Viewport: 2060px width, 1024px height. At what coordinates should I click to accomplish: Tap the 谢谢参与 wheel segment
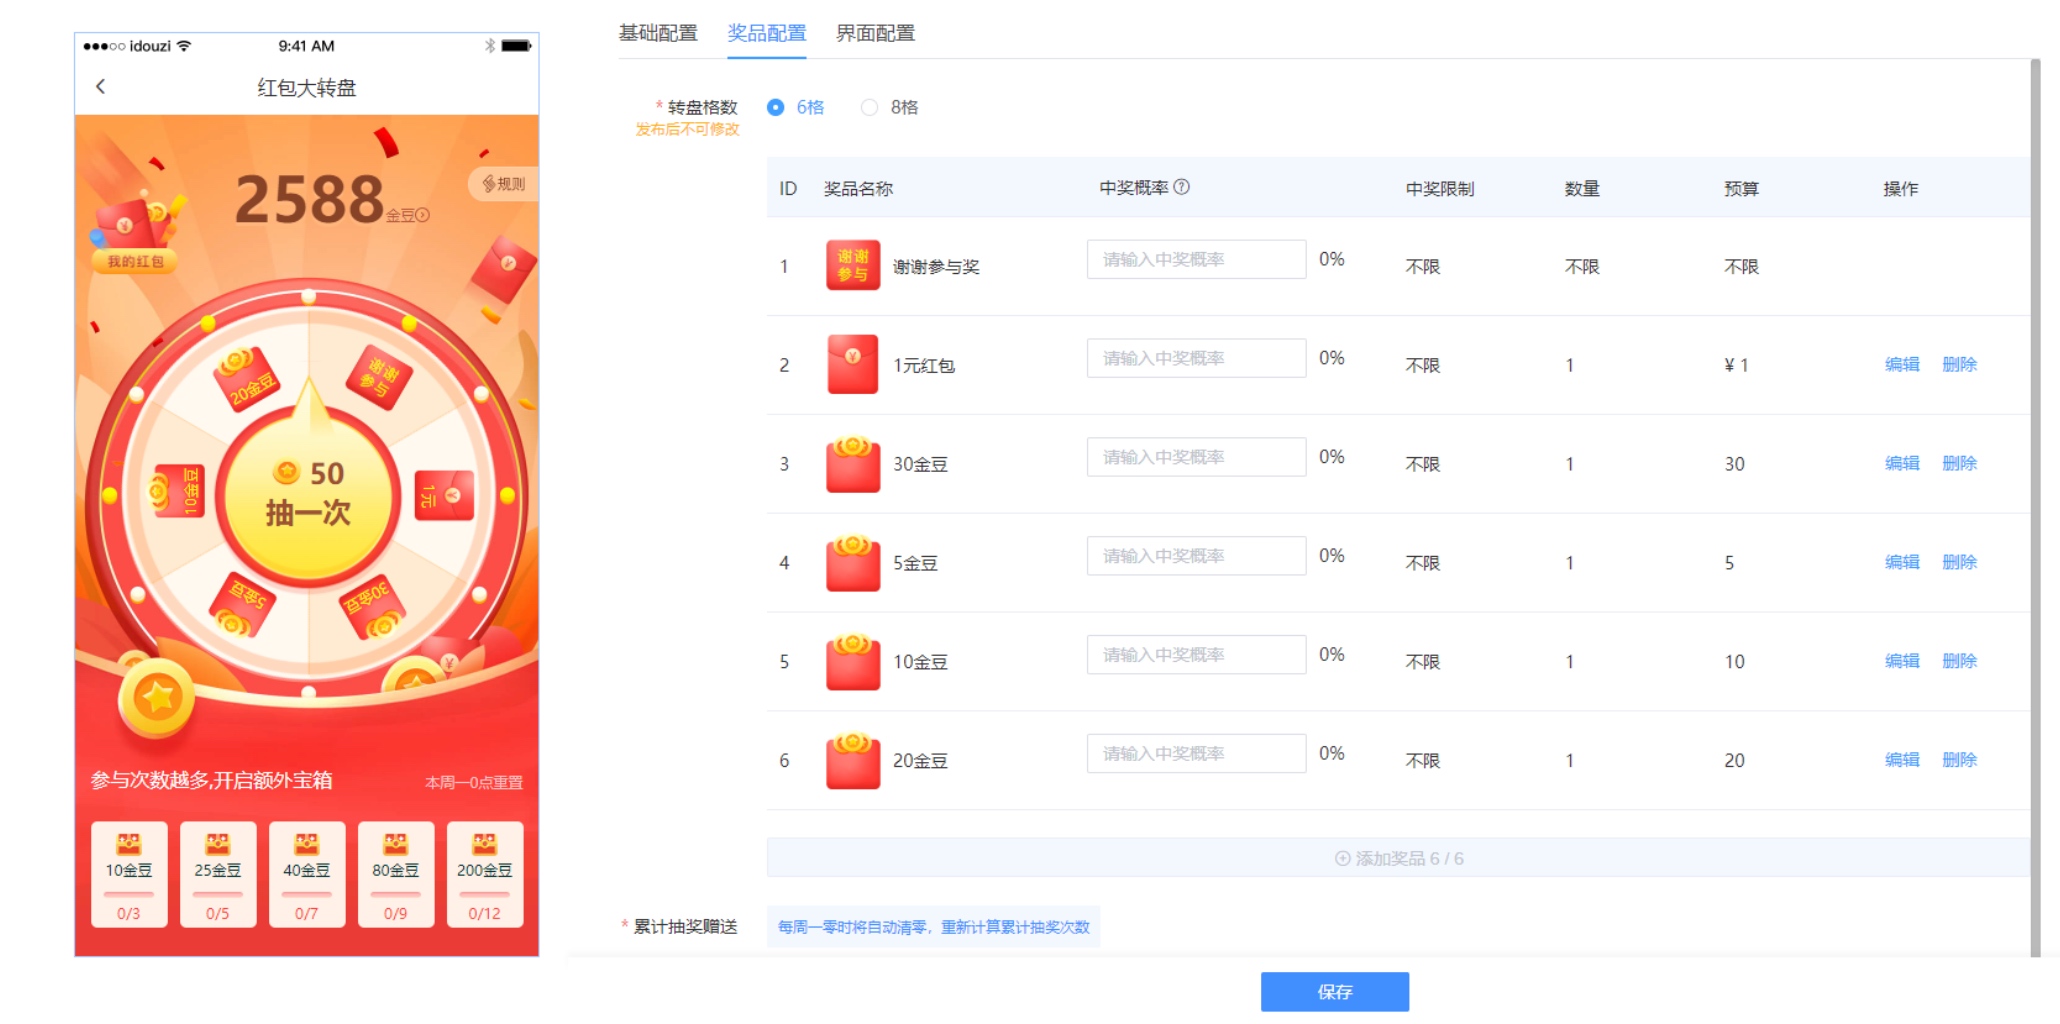[x=379, y=377]
